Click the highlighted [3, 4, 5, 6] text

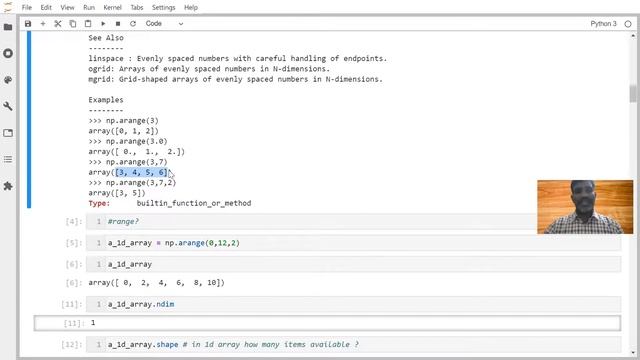pyautogui.click(x=142, y=172)
